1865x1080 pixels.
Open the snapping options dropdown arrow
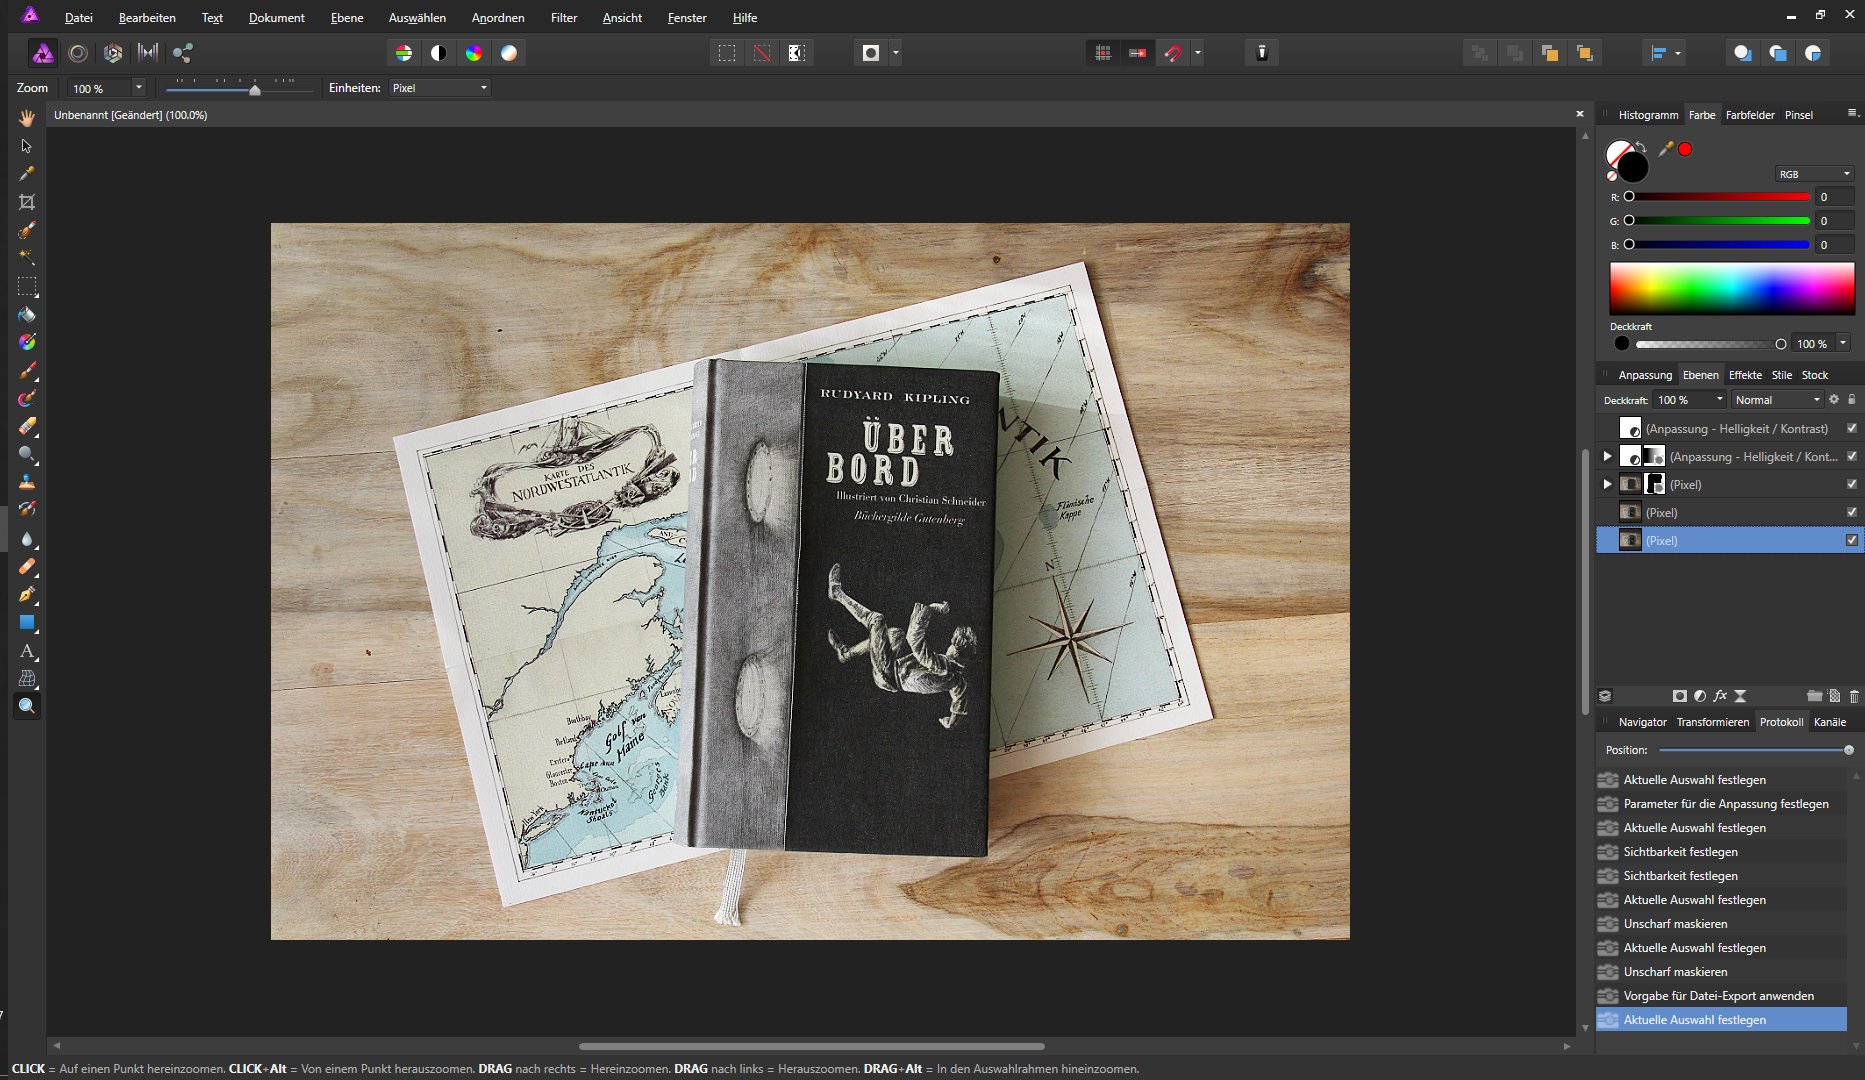pos(1197,53)
